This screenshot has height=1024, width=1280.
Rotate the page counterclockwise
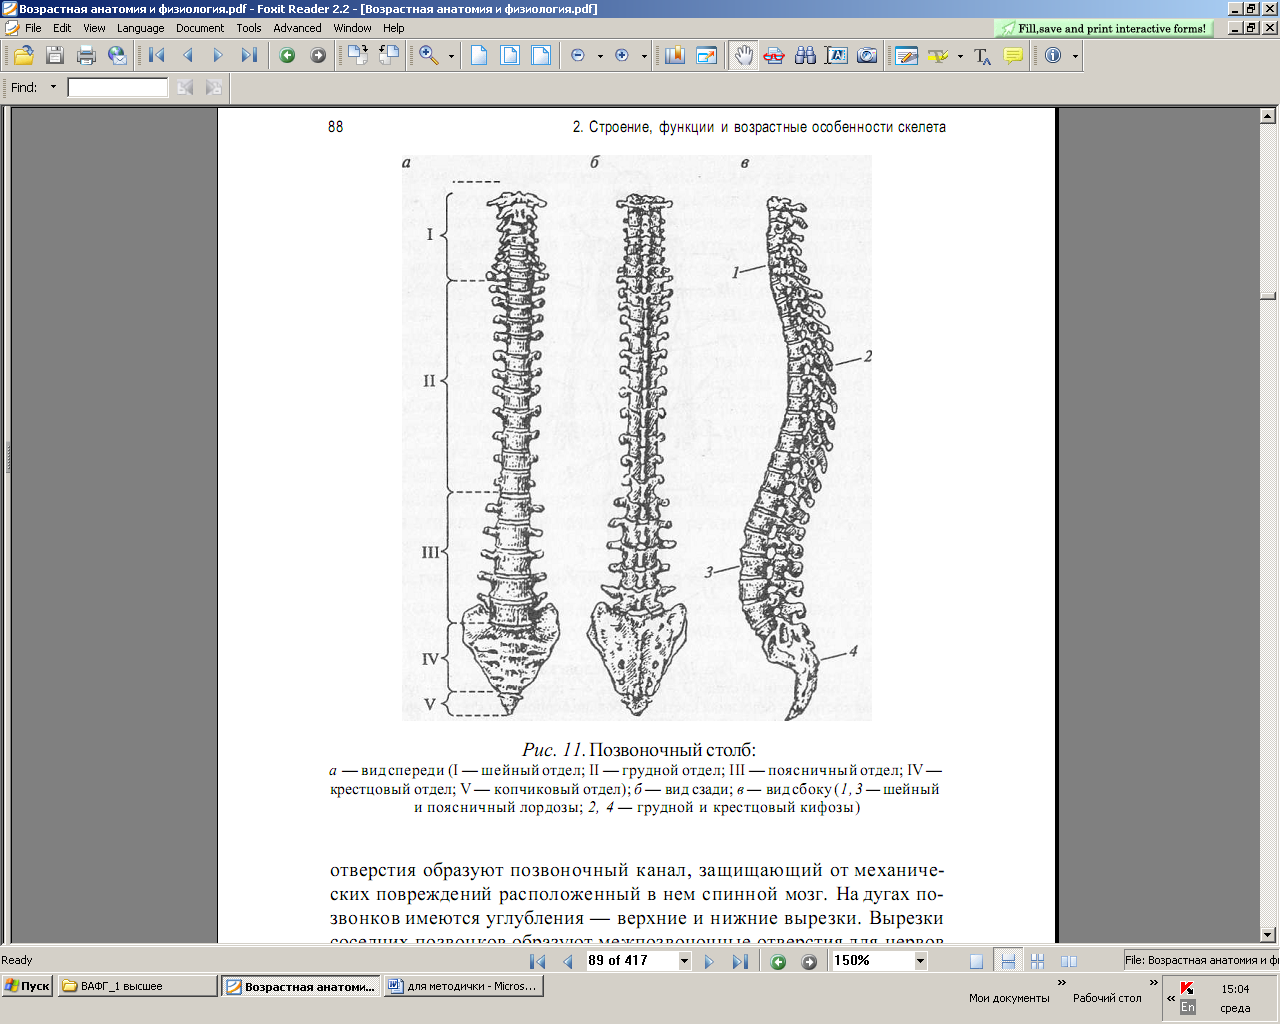[x=389, y=56]
